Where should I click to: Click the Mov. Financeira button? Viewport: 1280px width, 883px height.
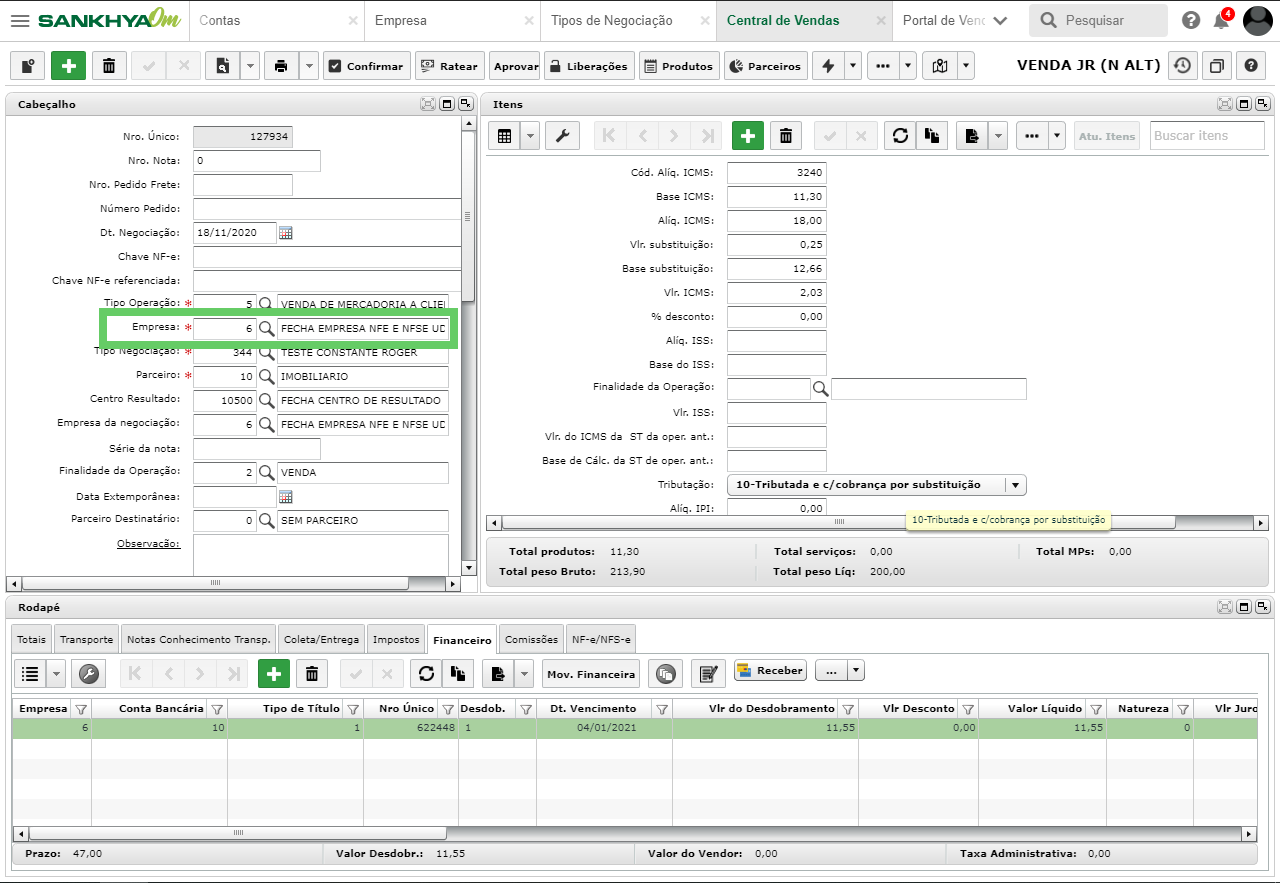tap(591, 674)
